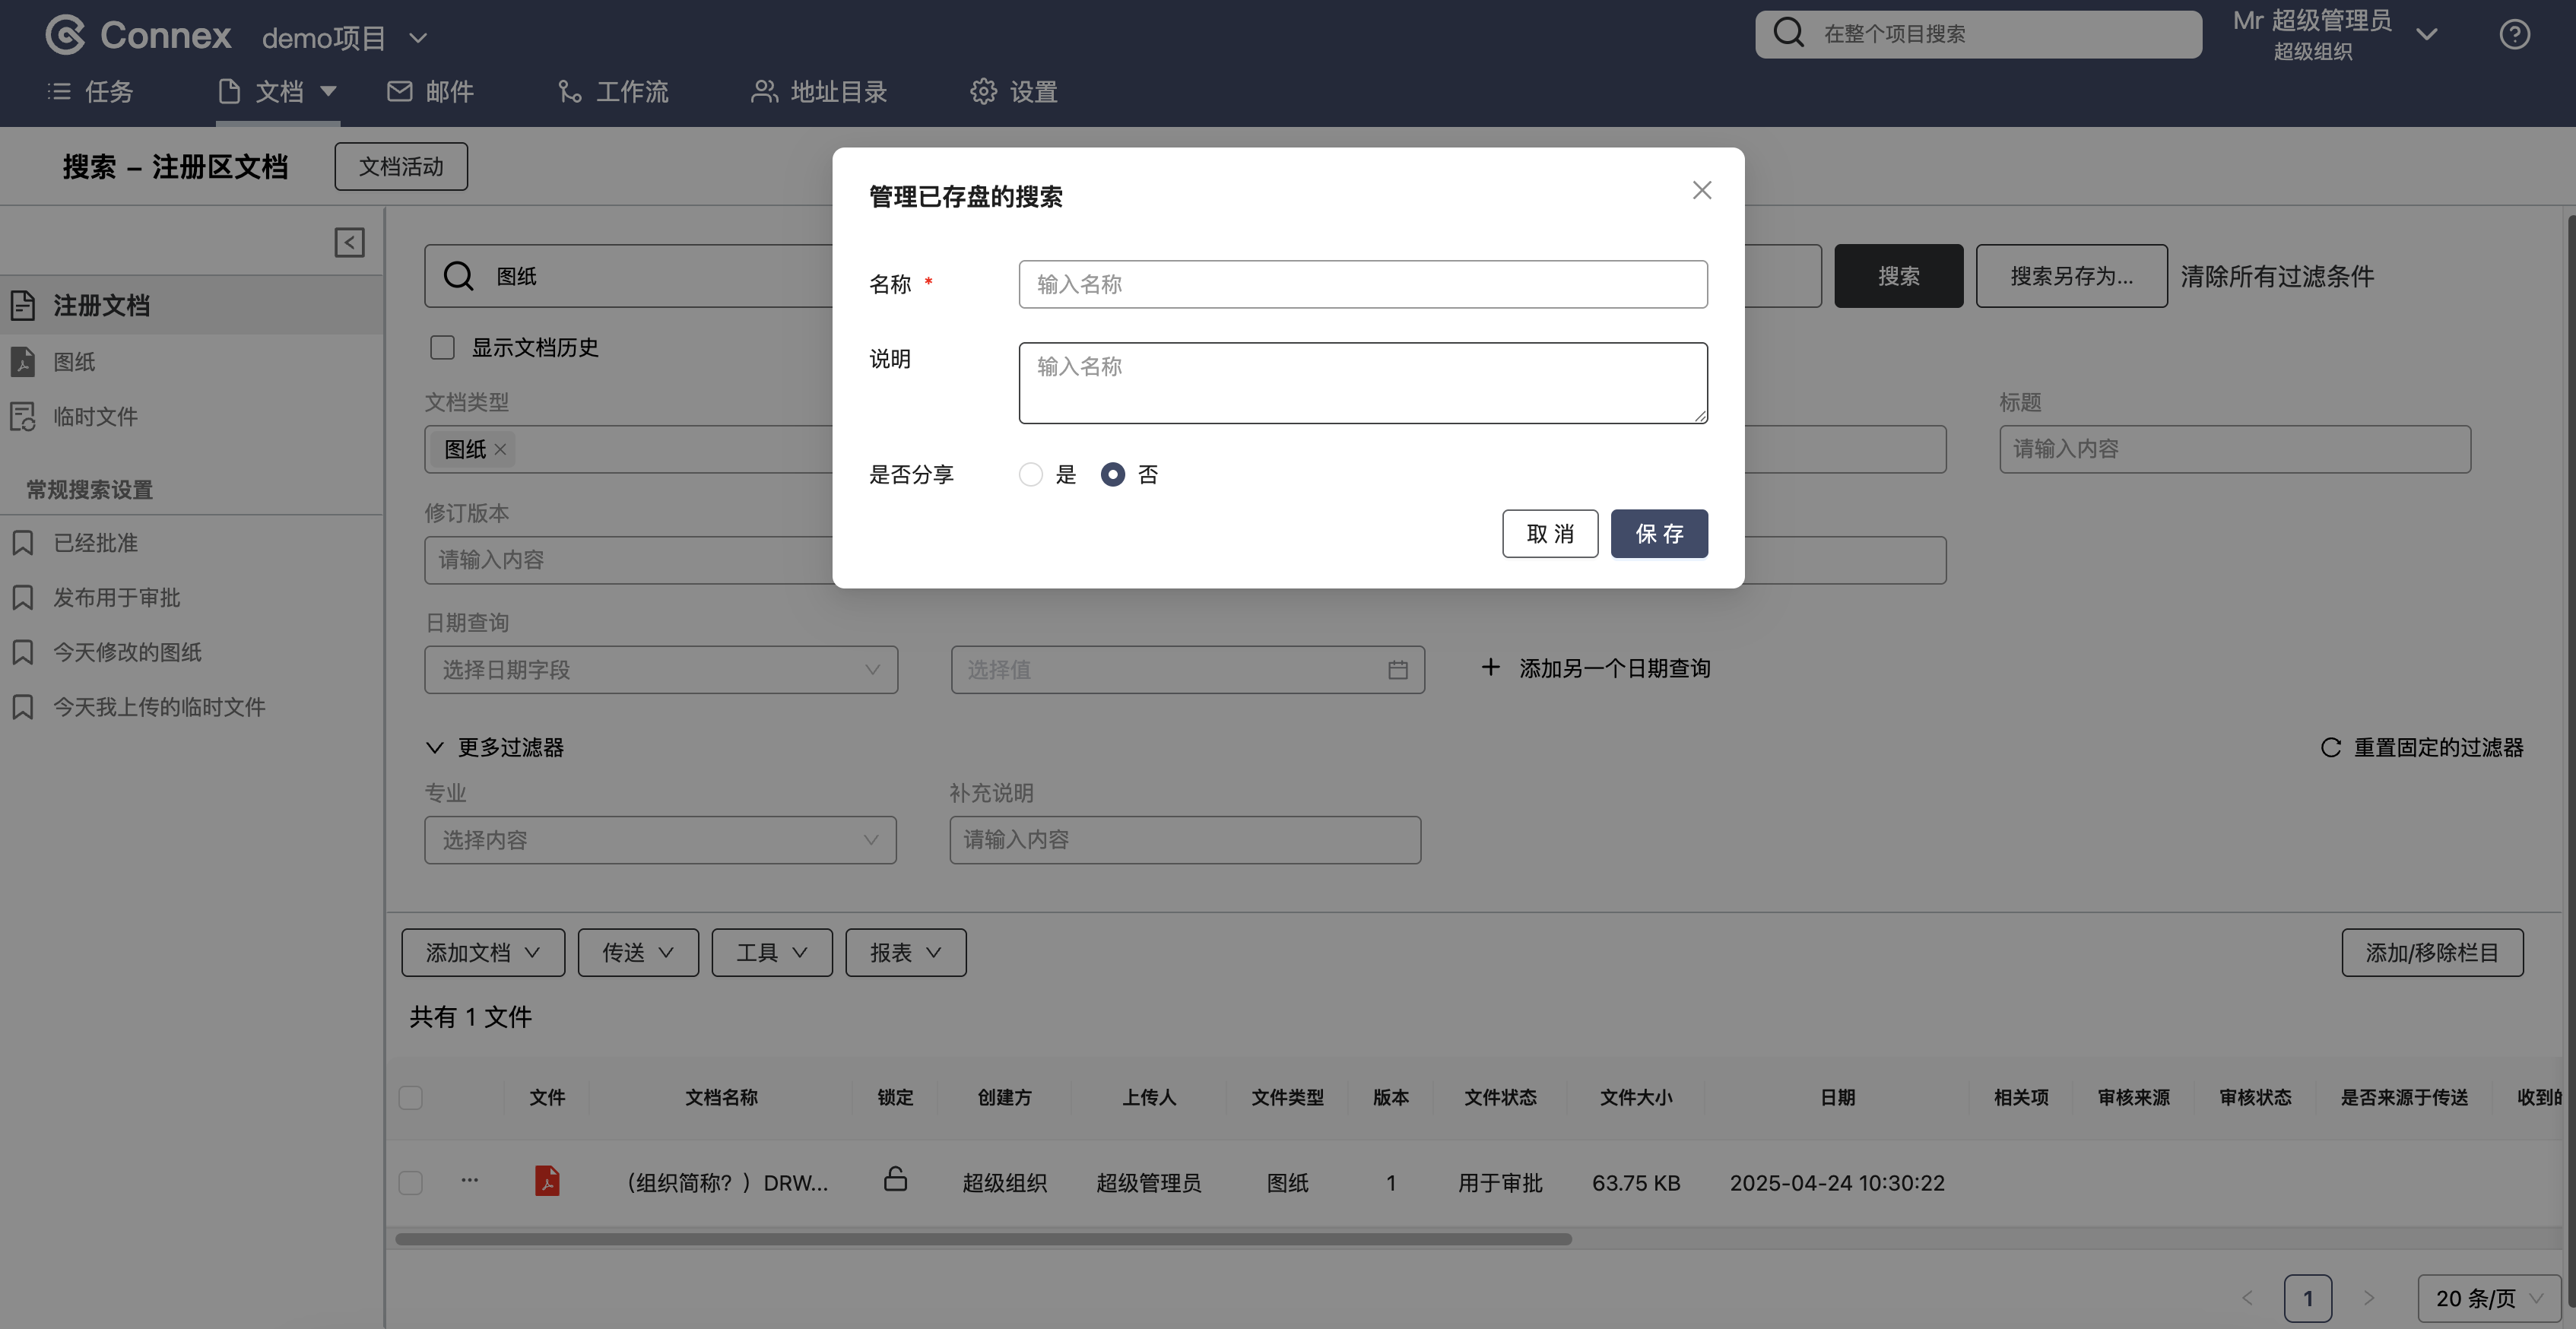
Task: Enable the '显示文档历史' checkbox
Action: (442, 347)
